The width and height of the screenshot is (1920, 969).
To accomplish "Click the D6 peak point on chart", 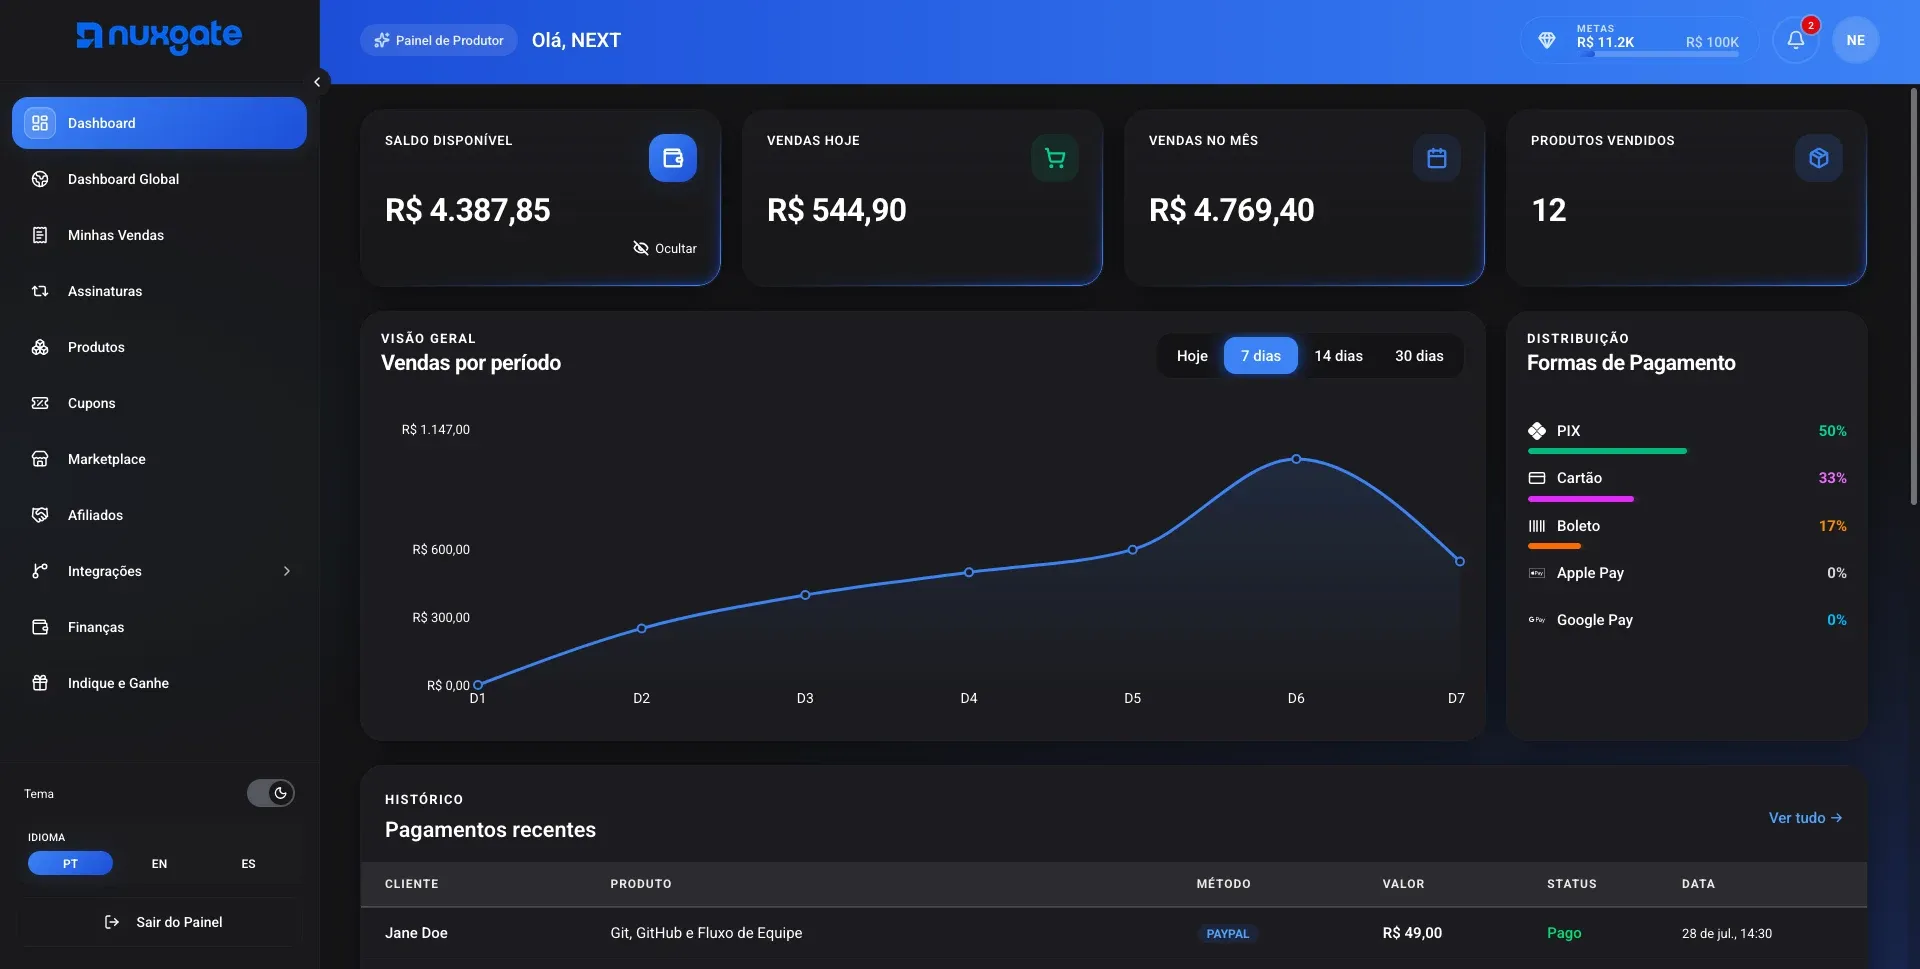I will (x=1296, y=459).
